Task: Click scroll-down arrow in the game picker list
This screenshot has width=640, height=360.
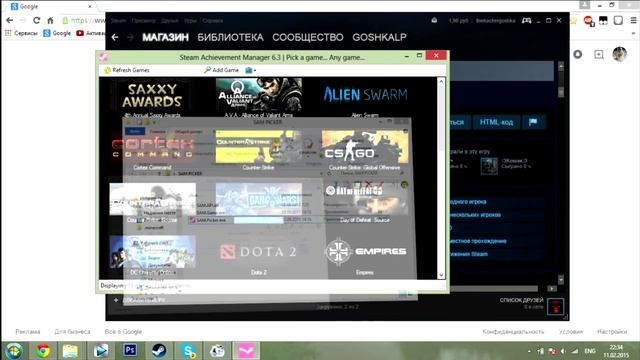Action: pyautogui.click(x=441, y=275)
